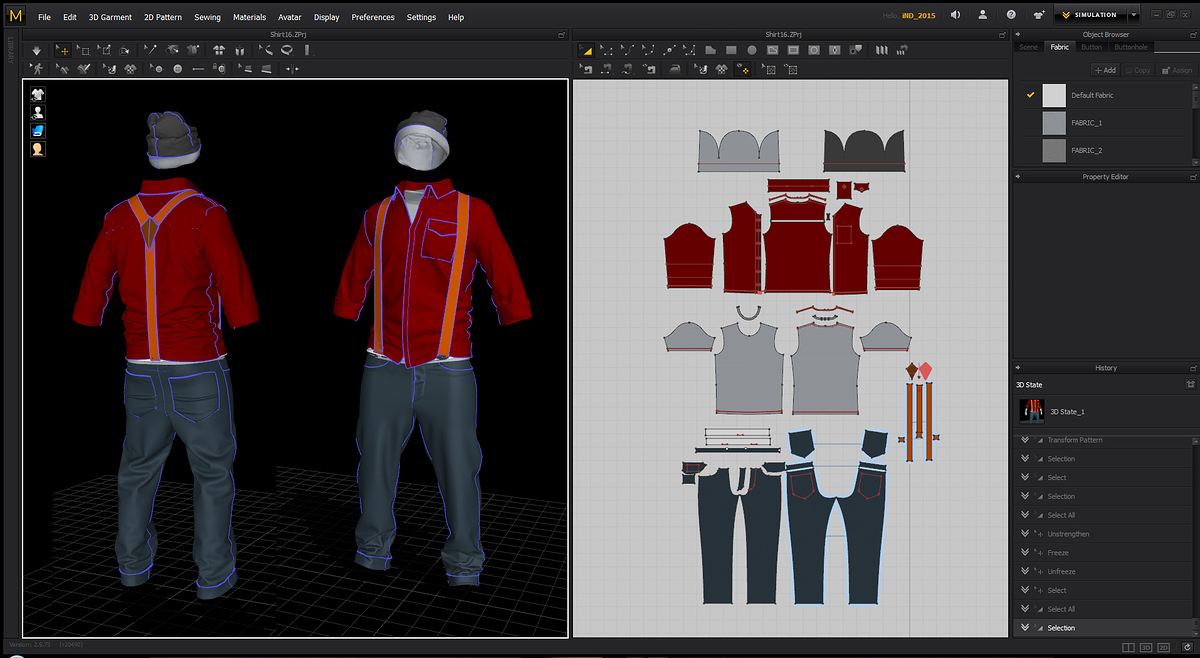Click chevron beside Unfreeze history entry
This screenshot has width=1200, height=658.
[x=1025, y=571]
